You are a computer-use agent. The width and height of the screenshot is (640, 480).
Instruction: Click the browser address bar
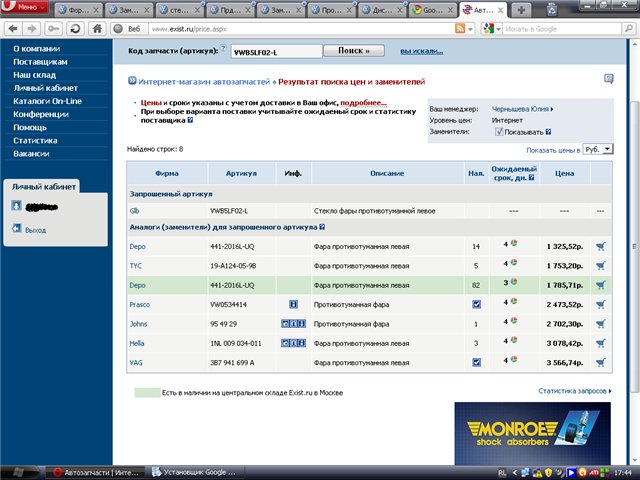(x=301, y=29)
